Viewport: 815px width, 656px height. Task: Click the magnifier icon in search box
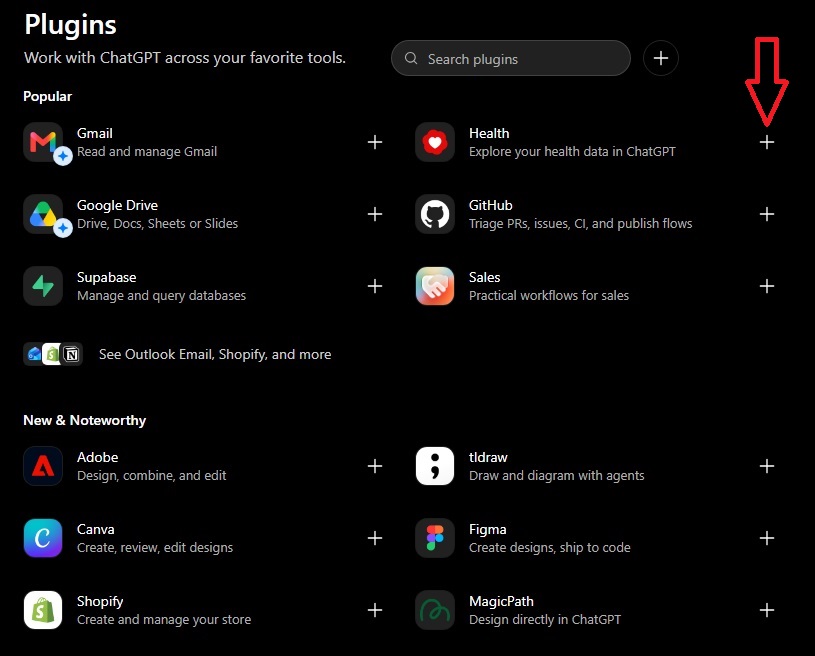point(411,58)
